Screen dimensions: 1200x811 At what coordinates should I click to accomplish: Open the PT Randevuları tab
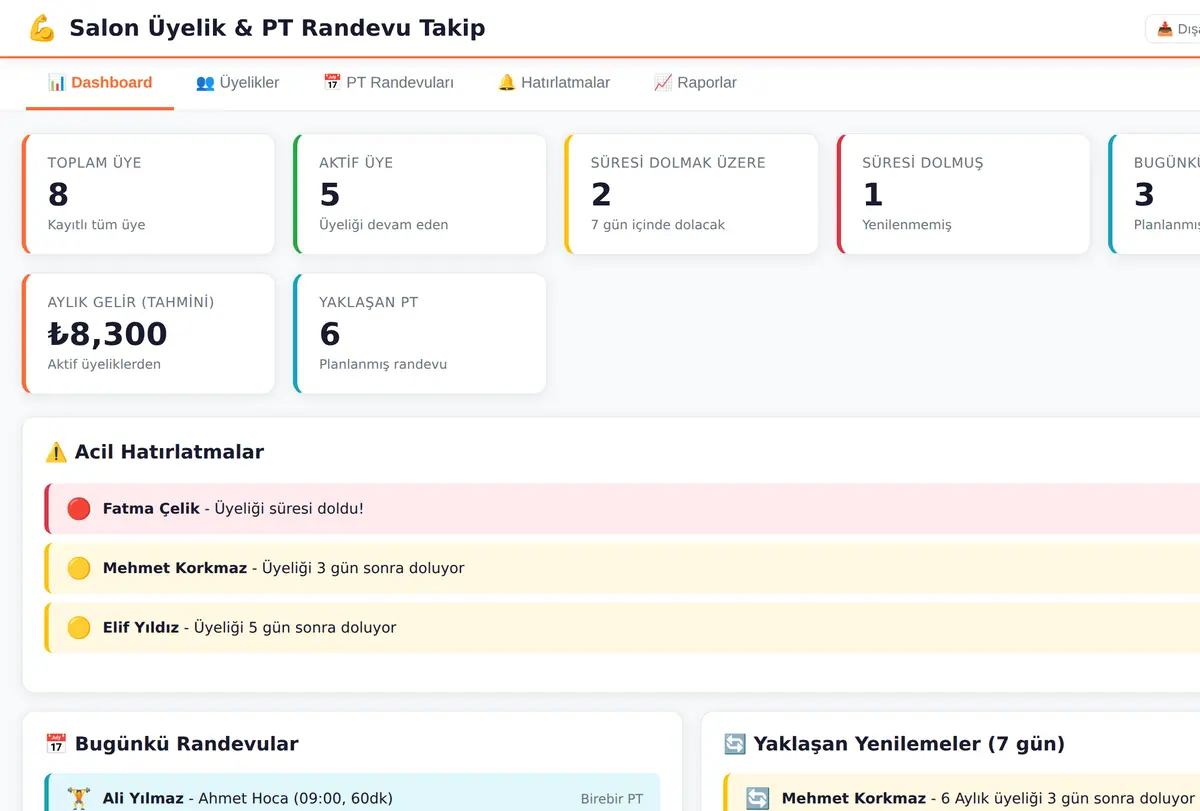tap(388, 83)
